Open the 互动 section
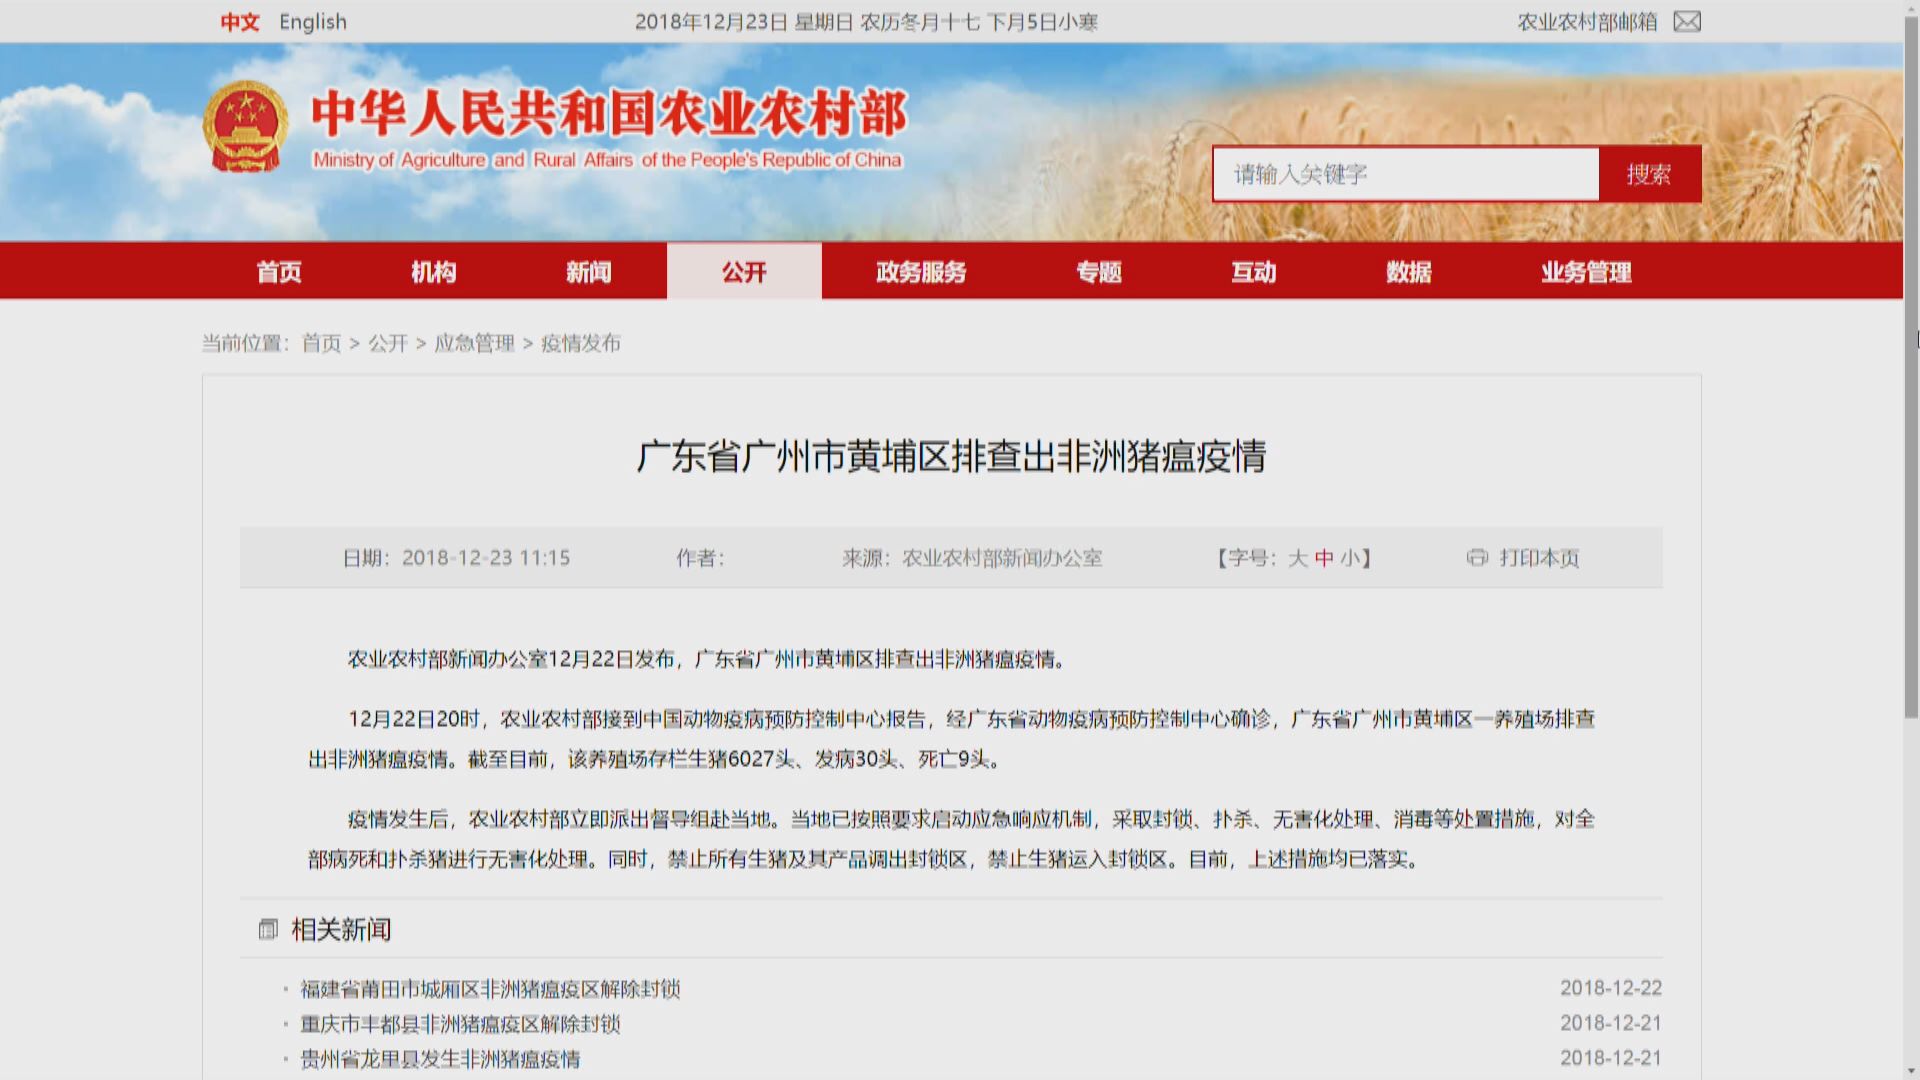Image resolution: width=1920 pixels, height=1080 pixels. [x=1253, y=271]
